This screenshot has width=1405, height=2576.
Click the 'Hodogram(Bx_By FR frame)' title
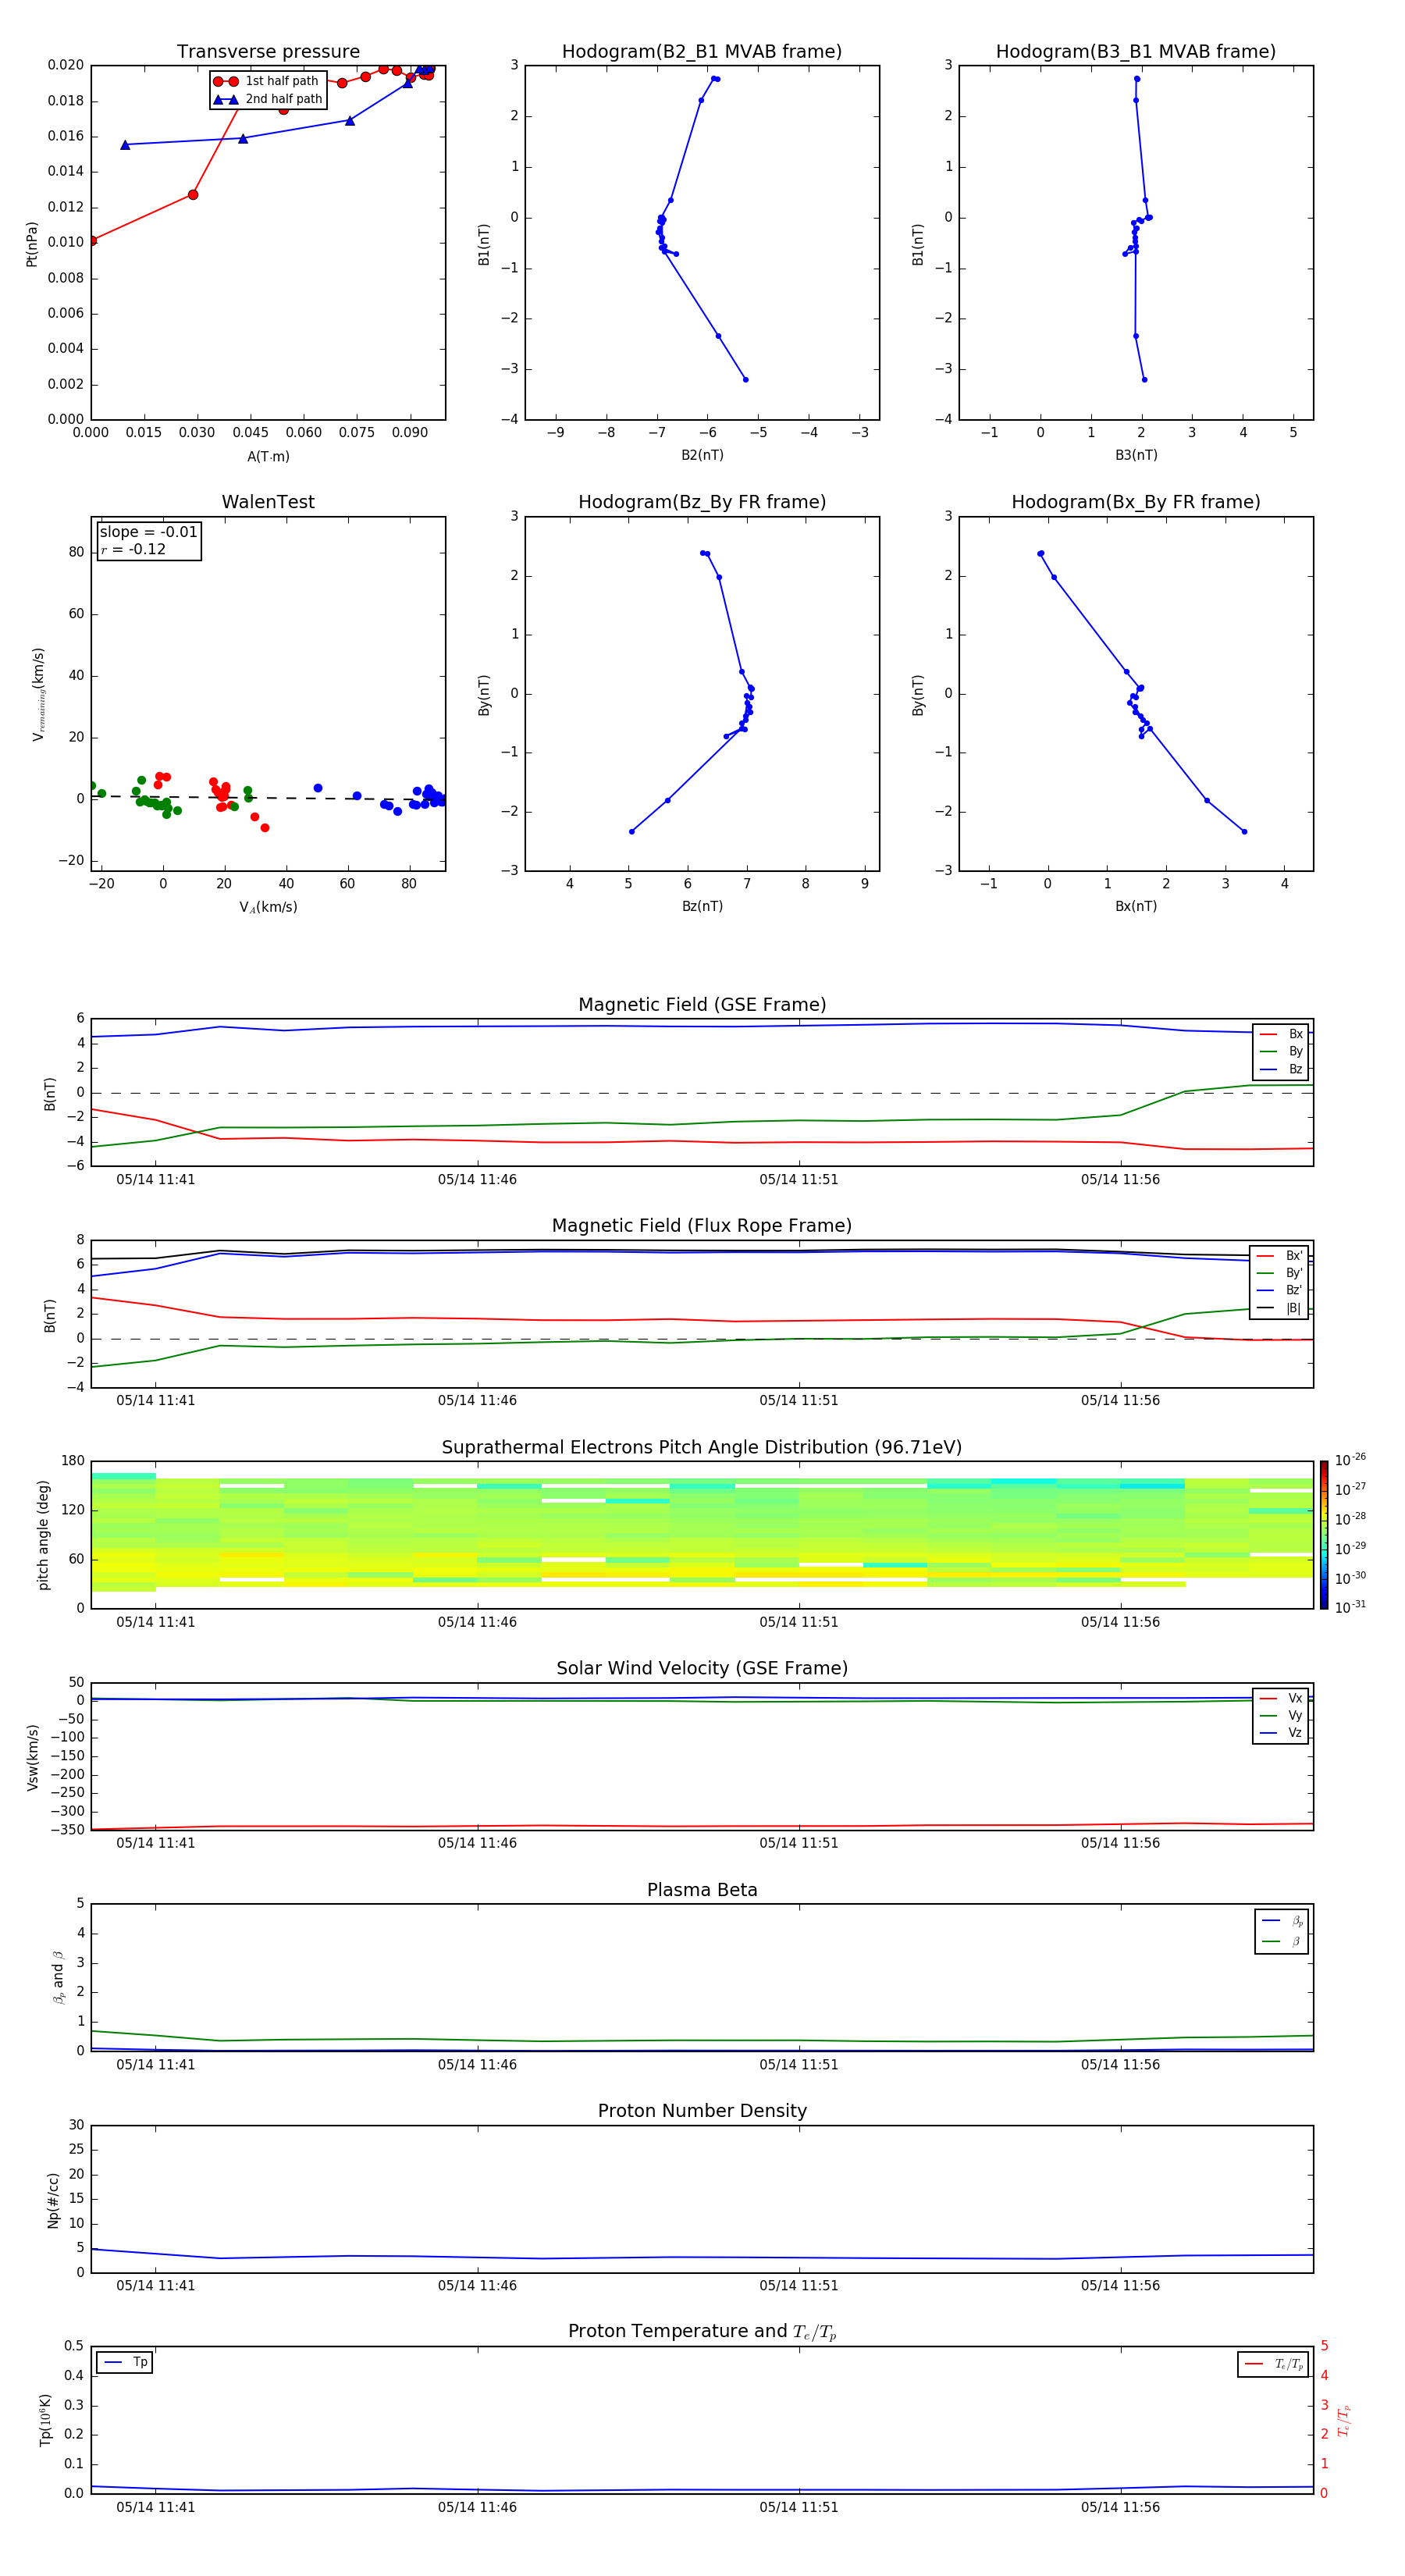[x=1136, y=502]
